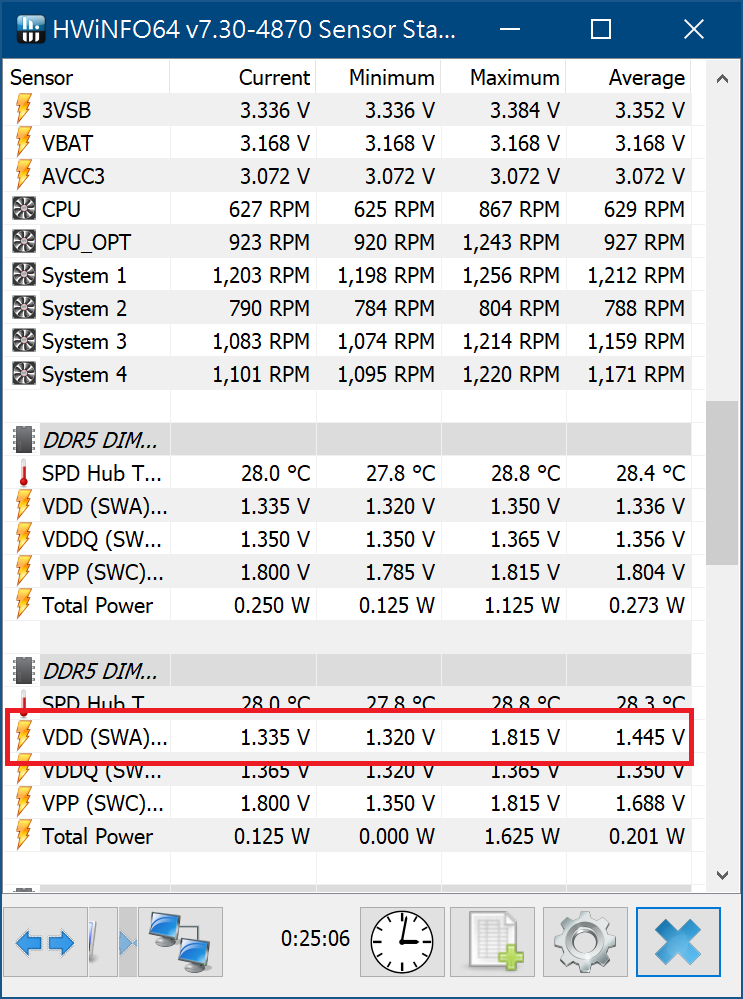Click the expand/collapse arrows button
The height and width of the screenshot is (999, 743).
coord(46,942)
